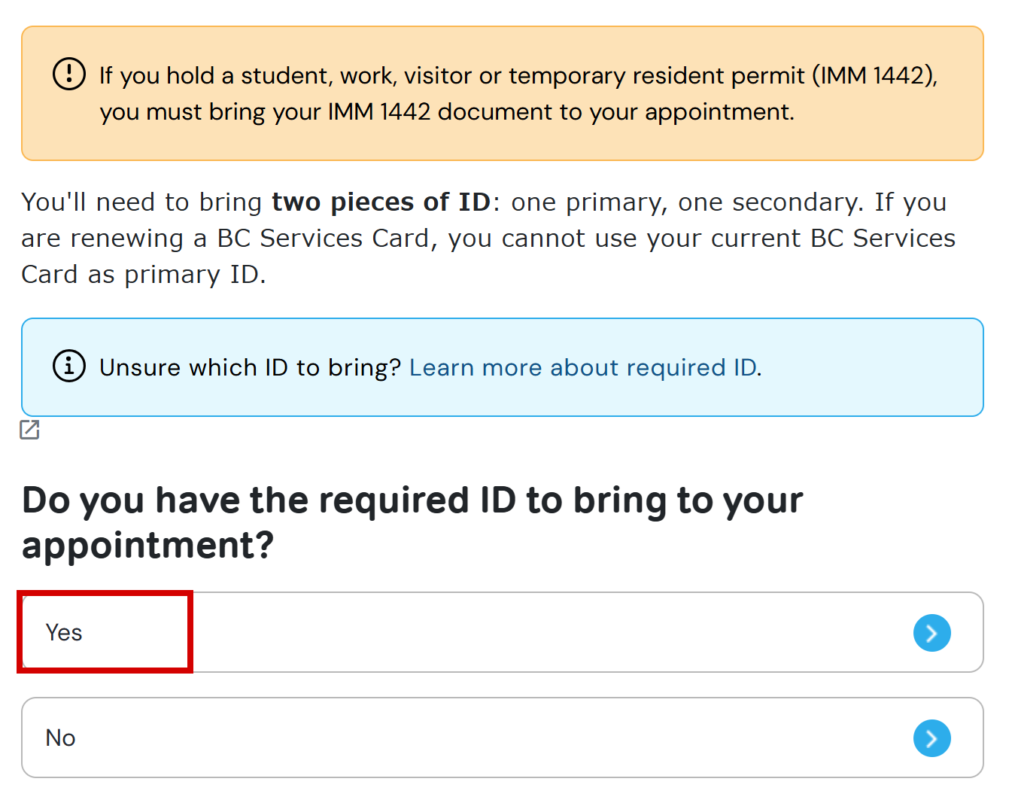Select the Yes answer option

point(502,632)
